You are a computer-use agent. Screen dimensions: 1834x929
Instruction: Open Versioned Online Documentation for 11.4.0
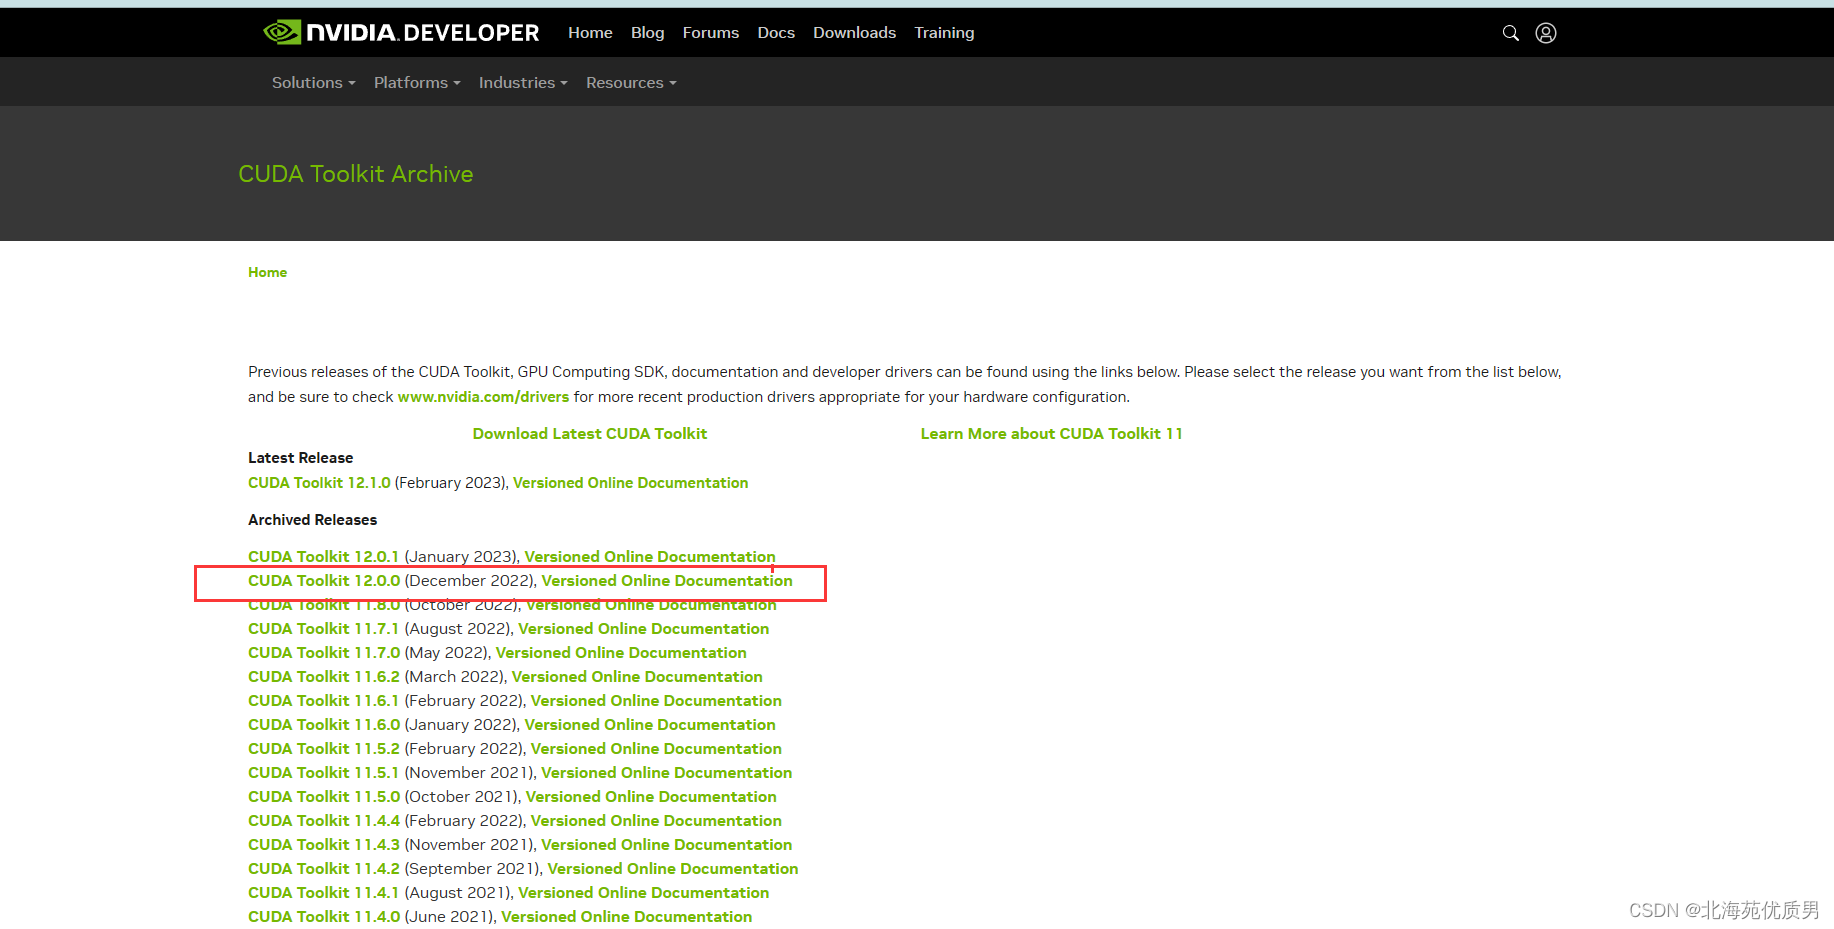coord(626,917)
